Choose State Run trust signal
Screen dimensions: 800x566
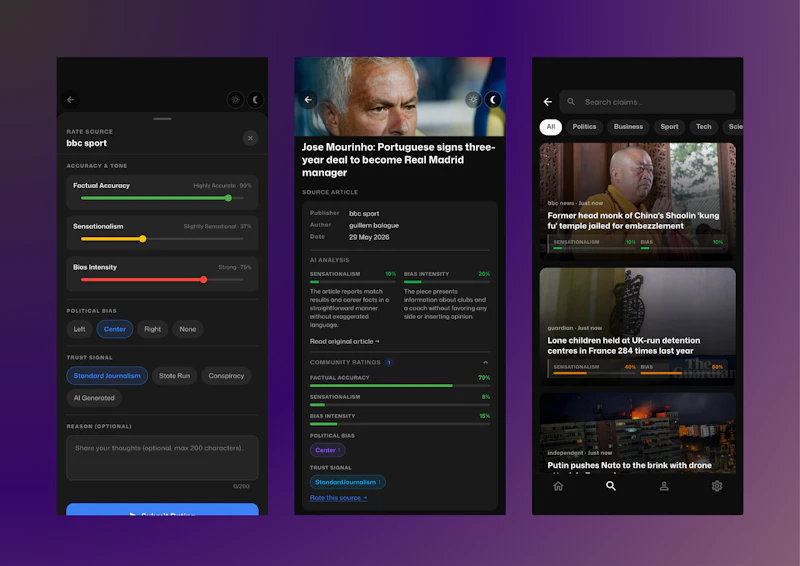(x=174, y=376)
